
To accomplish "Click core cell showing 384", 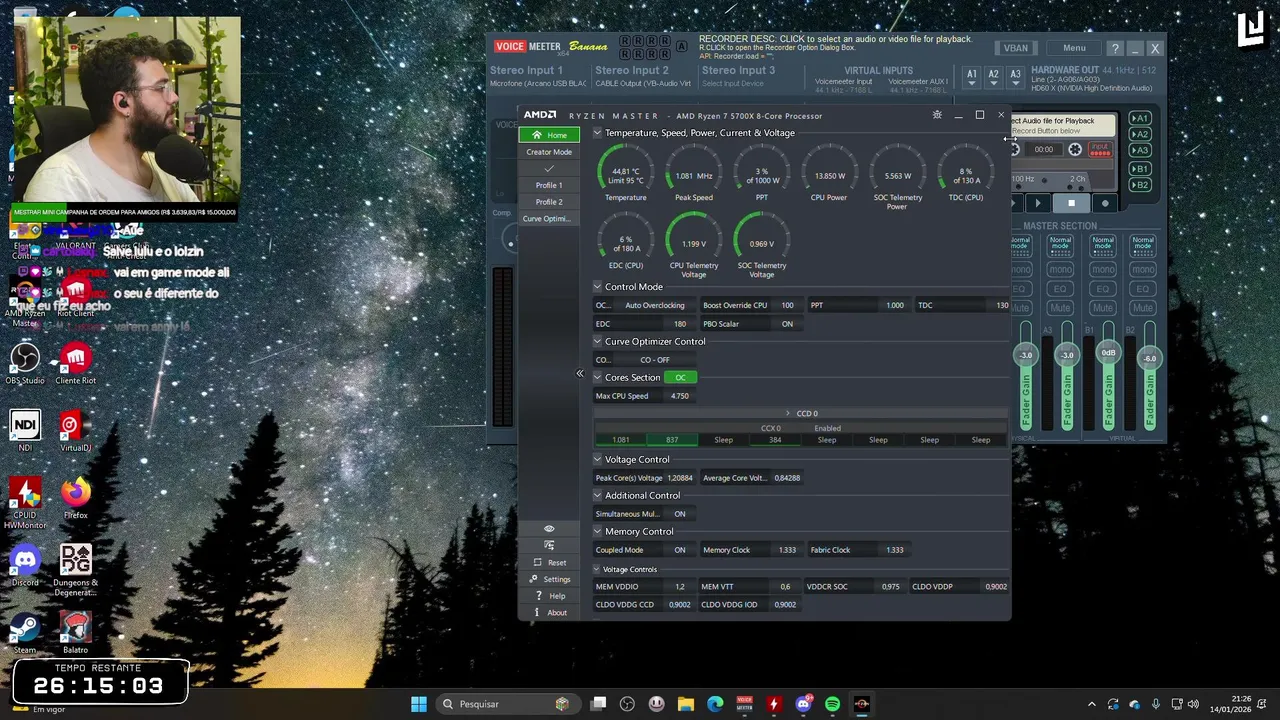I will (x=775, y=440).
